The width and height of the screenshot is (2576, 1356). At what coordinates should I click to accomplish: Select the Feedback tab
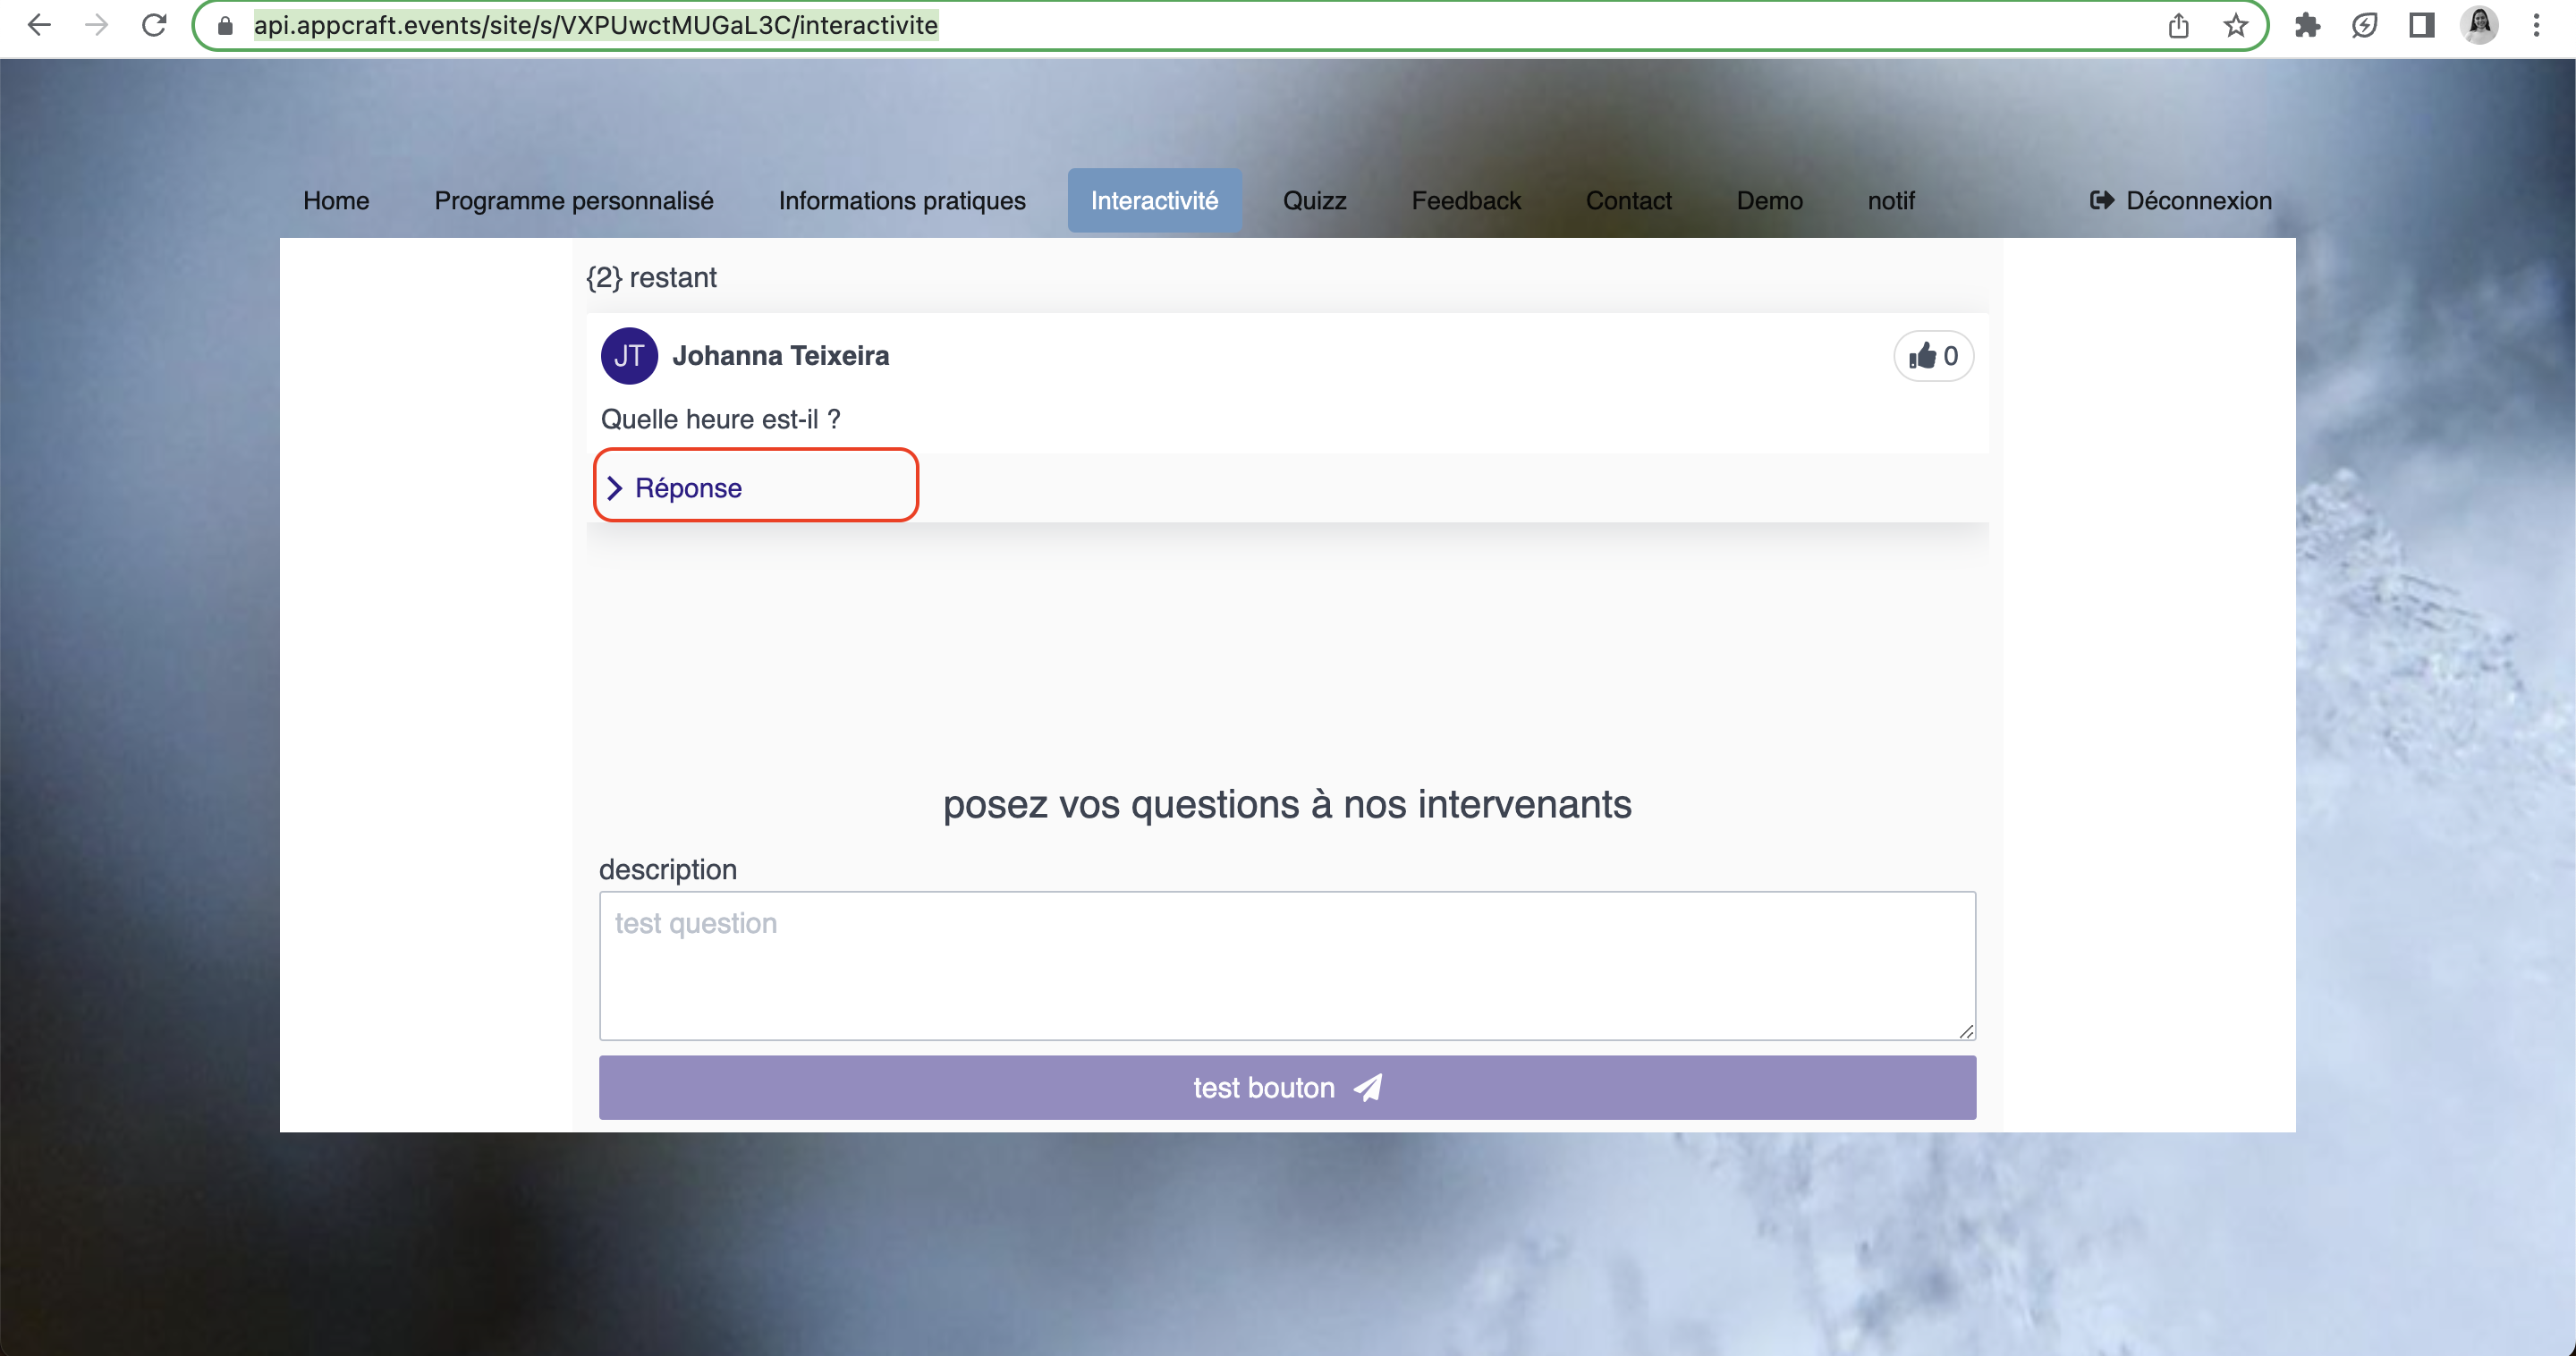tap(1465, 200)
